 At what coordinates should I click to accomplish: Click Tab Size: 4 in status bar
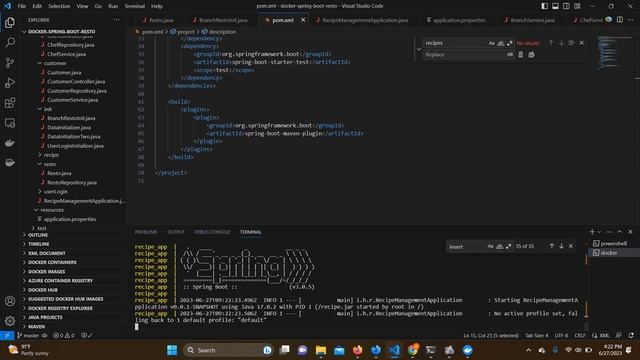[x=537, y=336]
